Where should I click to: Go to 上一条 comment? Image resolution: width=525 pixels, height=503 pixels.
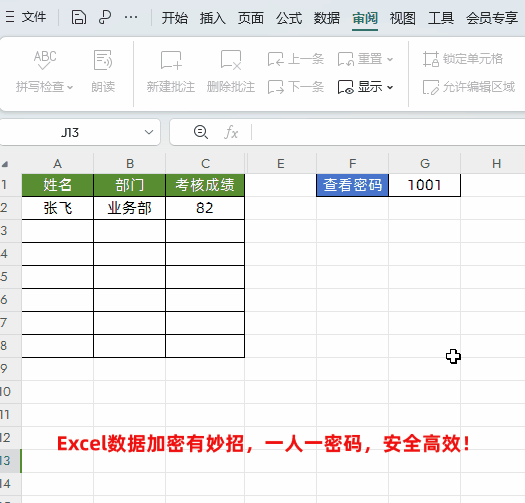coord(296,59)
